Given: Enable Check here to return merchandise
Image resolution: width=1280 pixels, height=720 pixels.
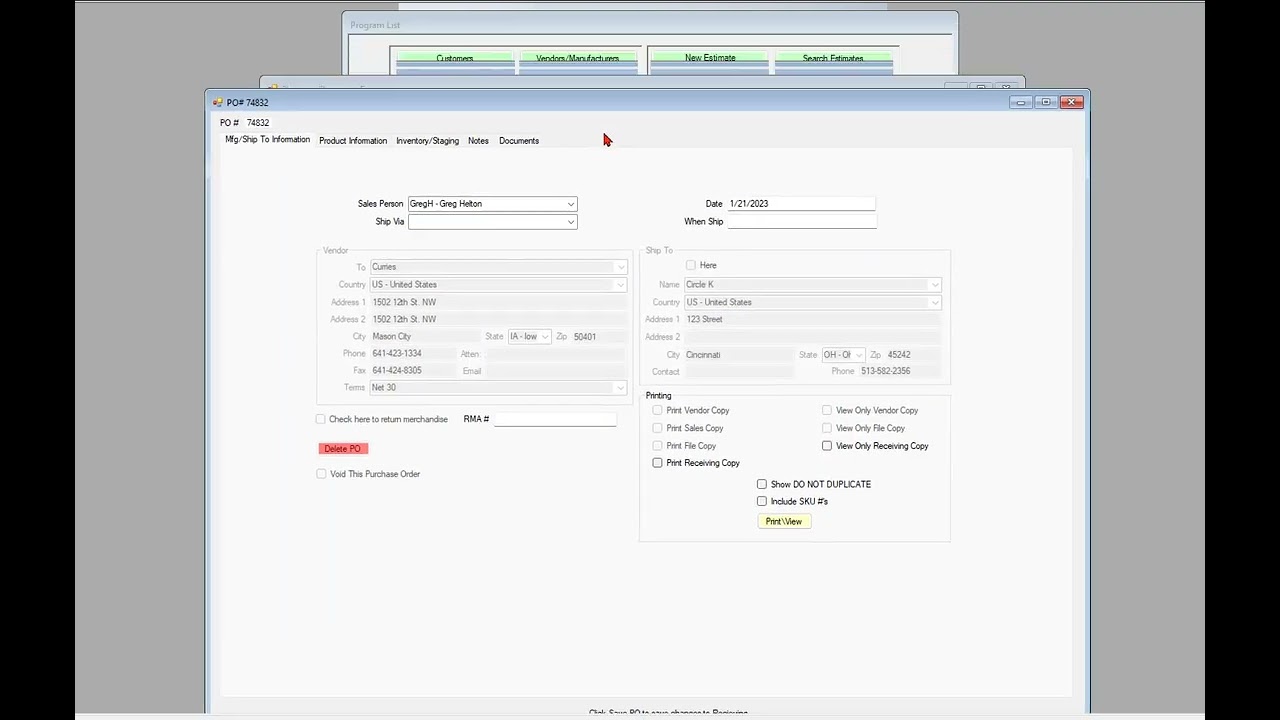Looking at the screenshot, I should click(321, 419).
